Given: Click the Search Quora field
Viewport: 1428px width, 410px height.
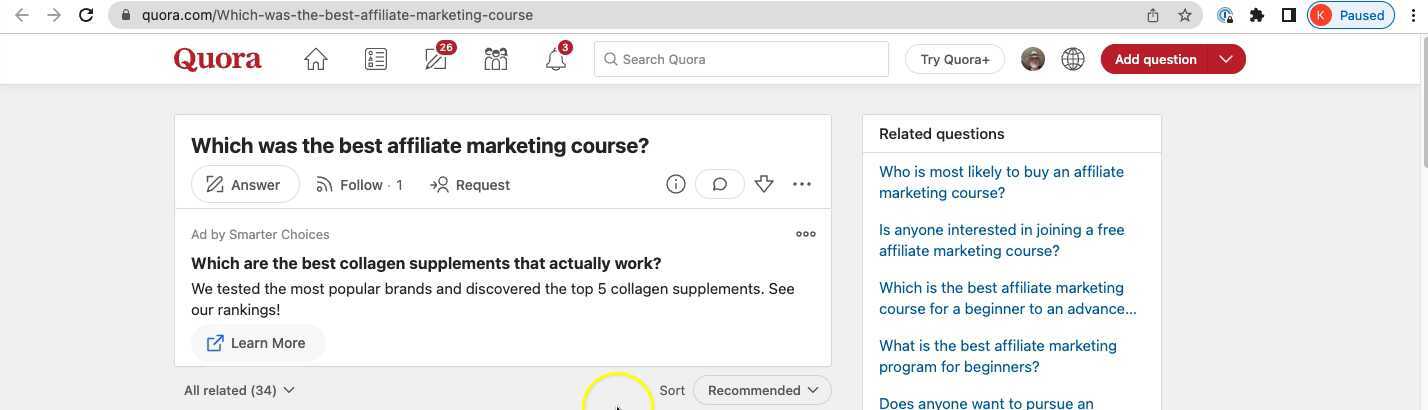Looking at the screenshot, I should [741, 59].
